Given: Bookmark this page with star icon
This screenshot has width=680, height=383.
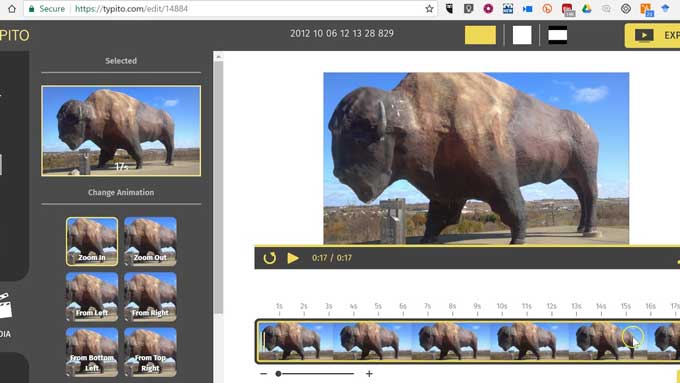Looking at the screenshot, I should point(429,9).
